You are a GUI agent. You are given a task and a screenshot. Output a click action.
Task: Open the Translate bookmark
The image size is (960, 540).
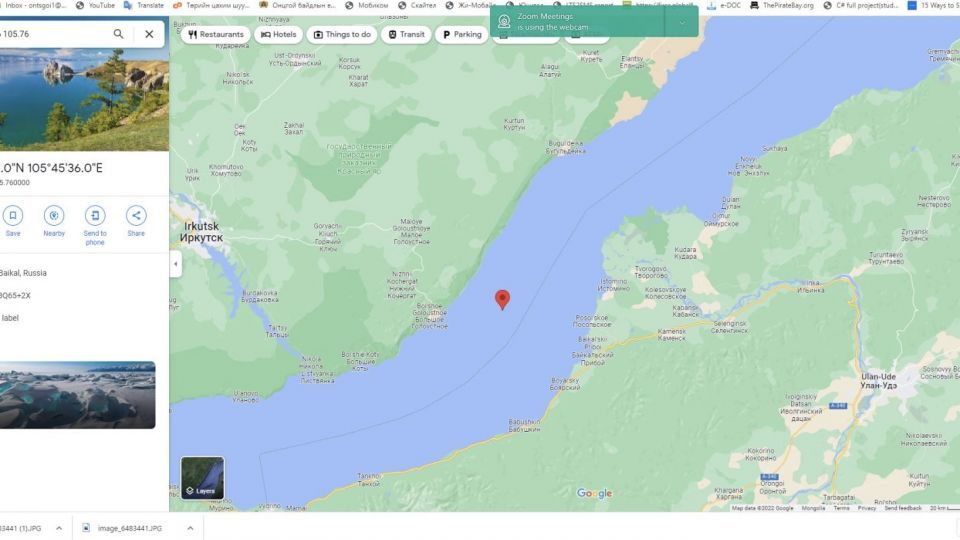pyautogui.click(x=144, y=5)
